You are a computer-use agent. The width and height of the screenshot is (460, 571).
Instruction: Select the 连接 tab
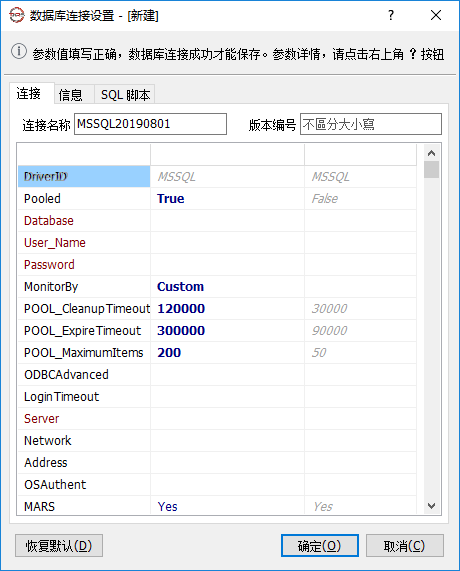point(29,93)
